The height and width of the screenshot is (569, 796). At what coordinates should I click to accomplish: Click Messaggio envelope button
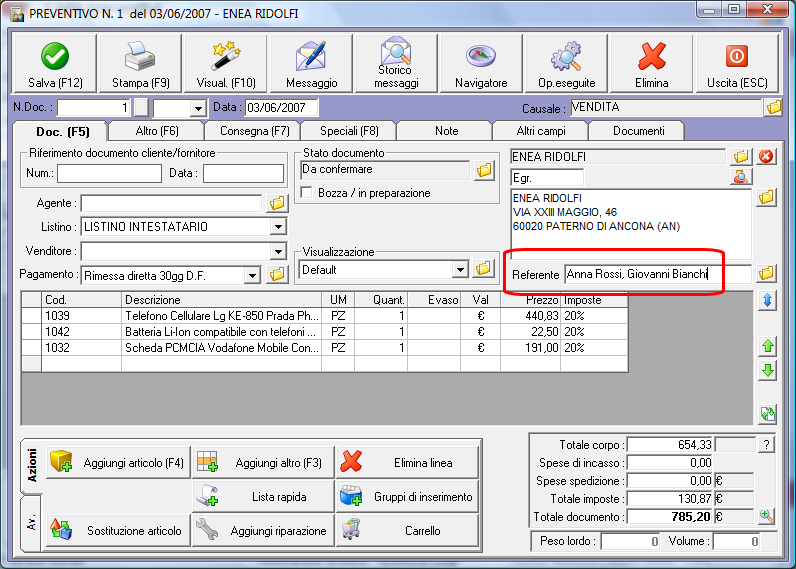(x=311, y=64)
